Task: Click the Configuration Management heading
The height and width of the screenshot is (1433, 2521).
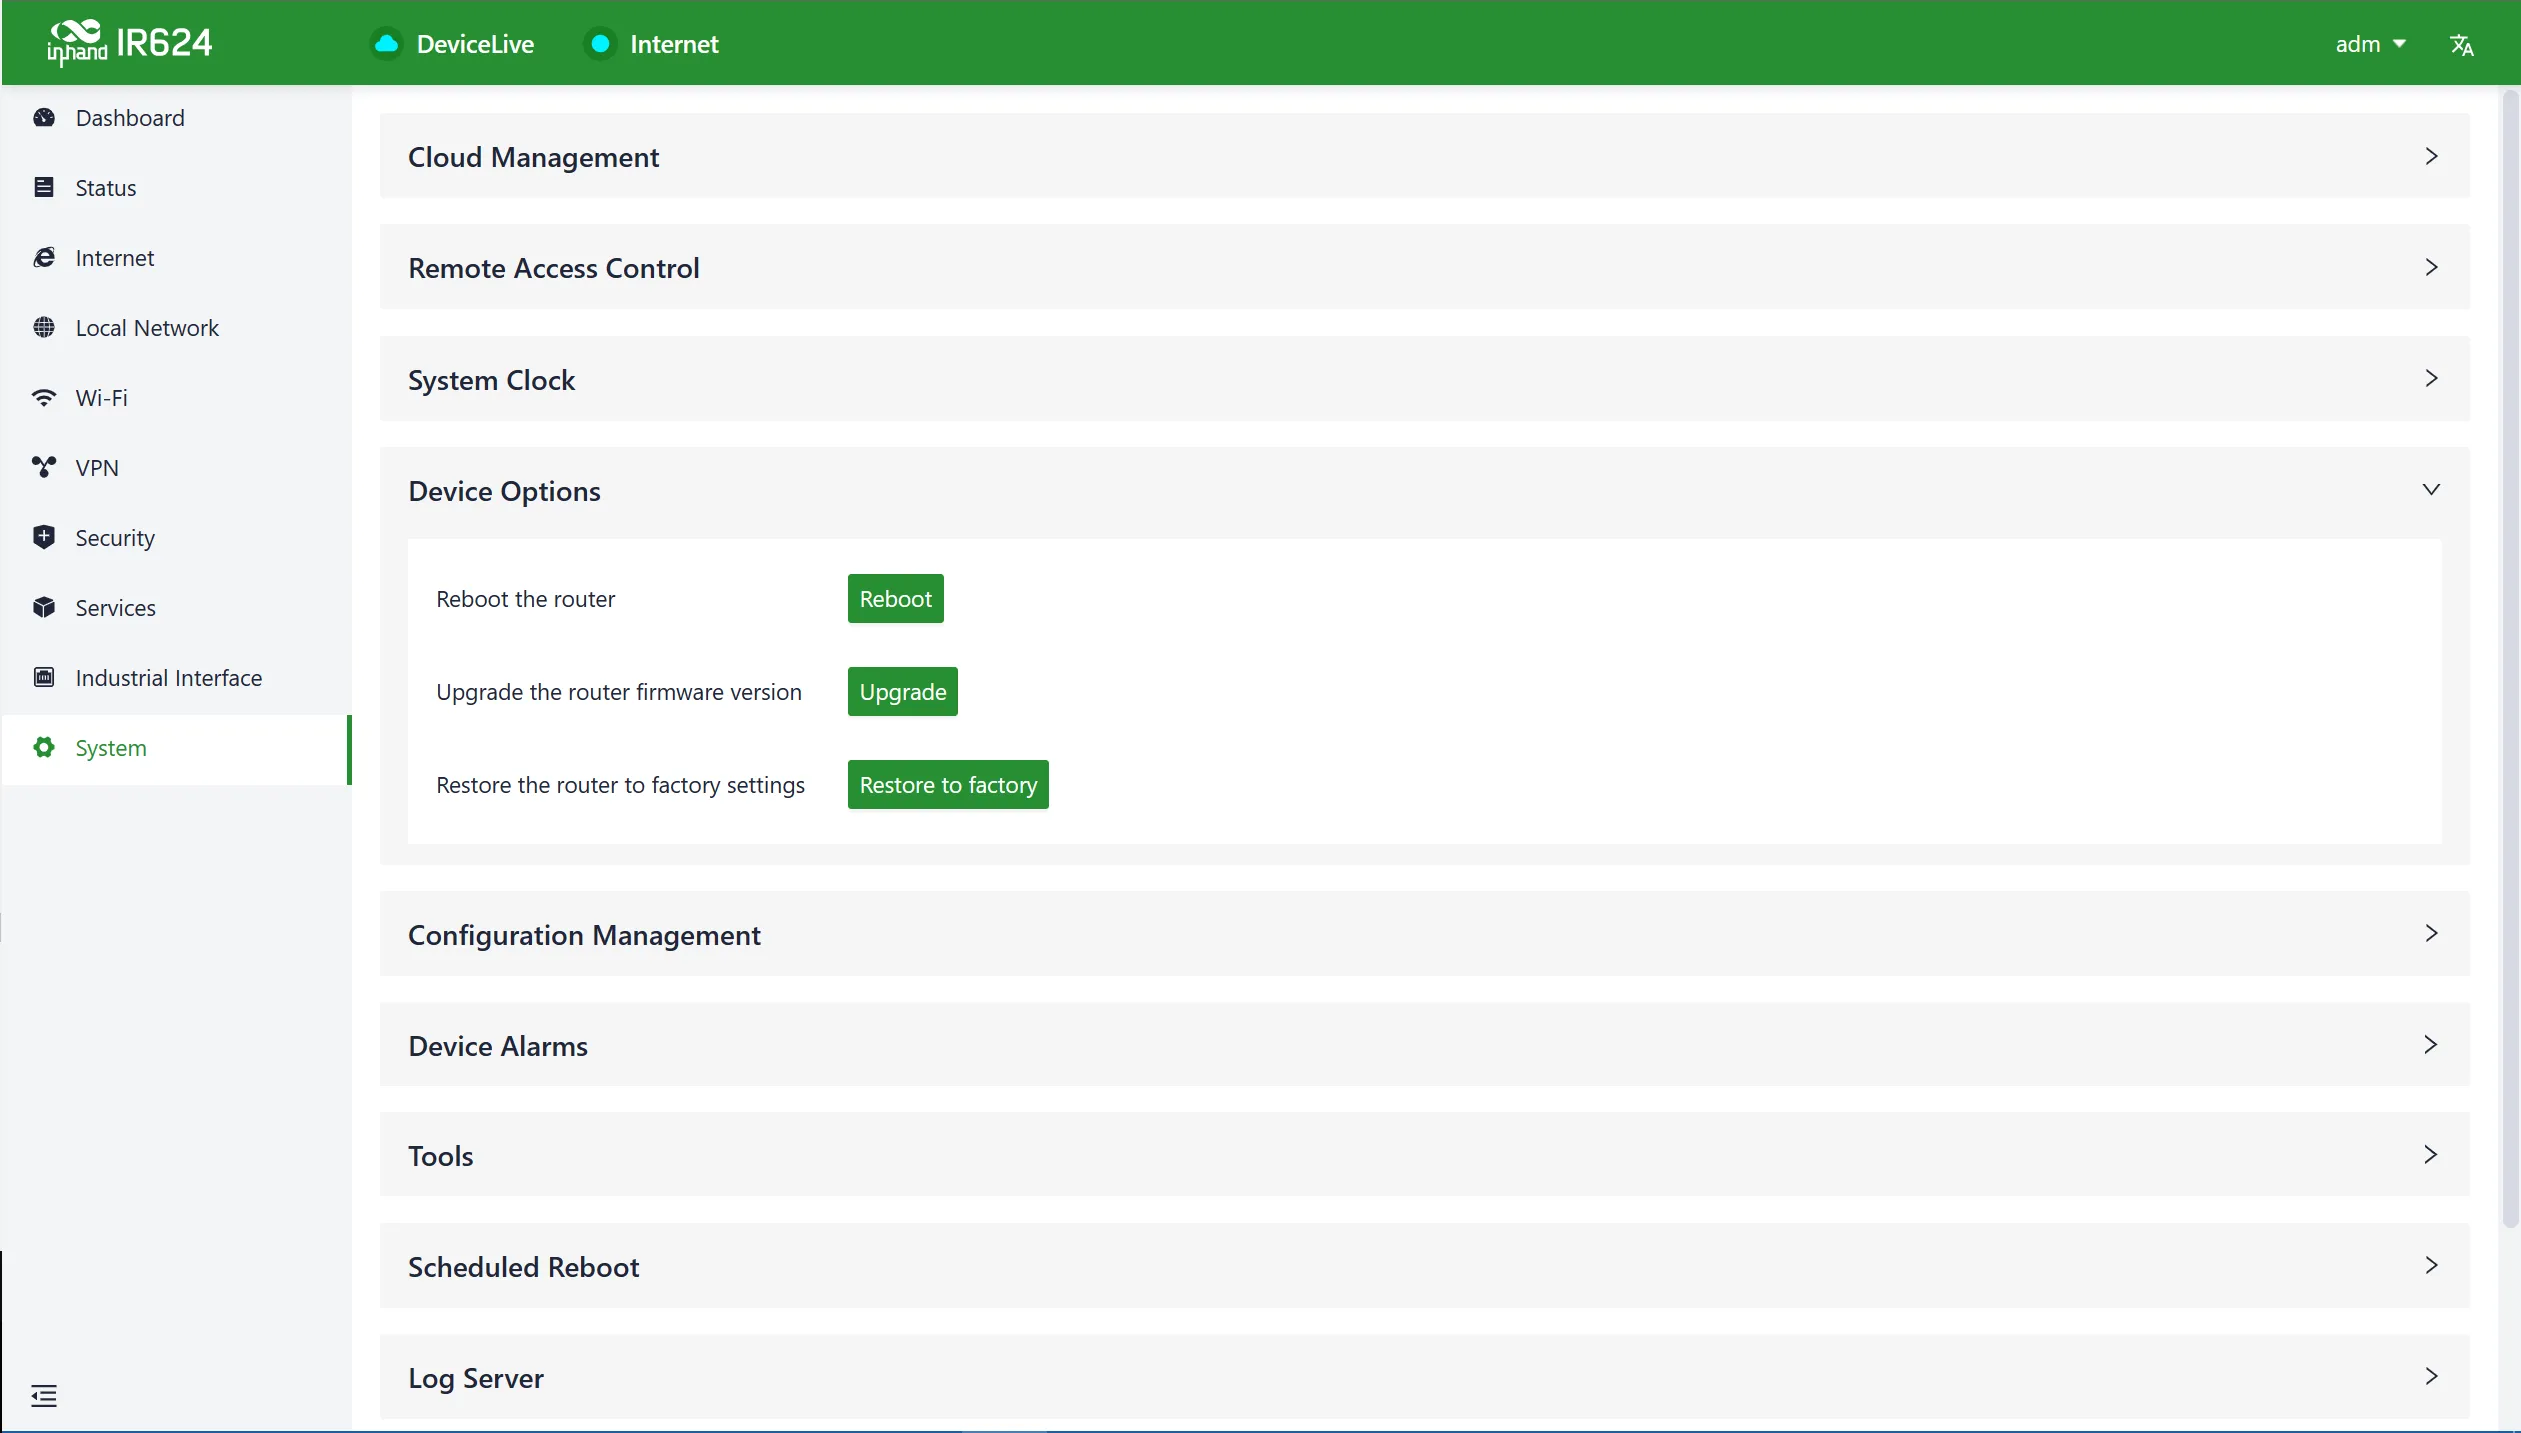Action: point(584,935)
